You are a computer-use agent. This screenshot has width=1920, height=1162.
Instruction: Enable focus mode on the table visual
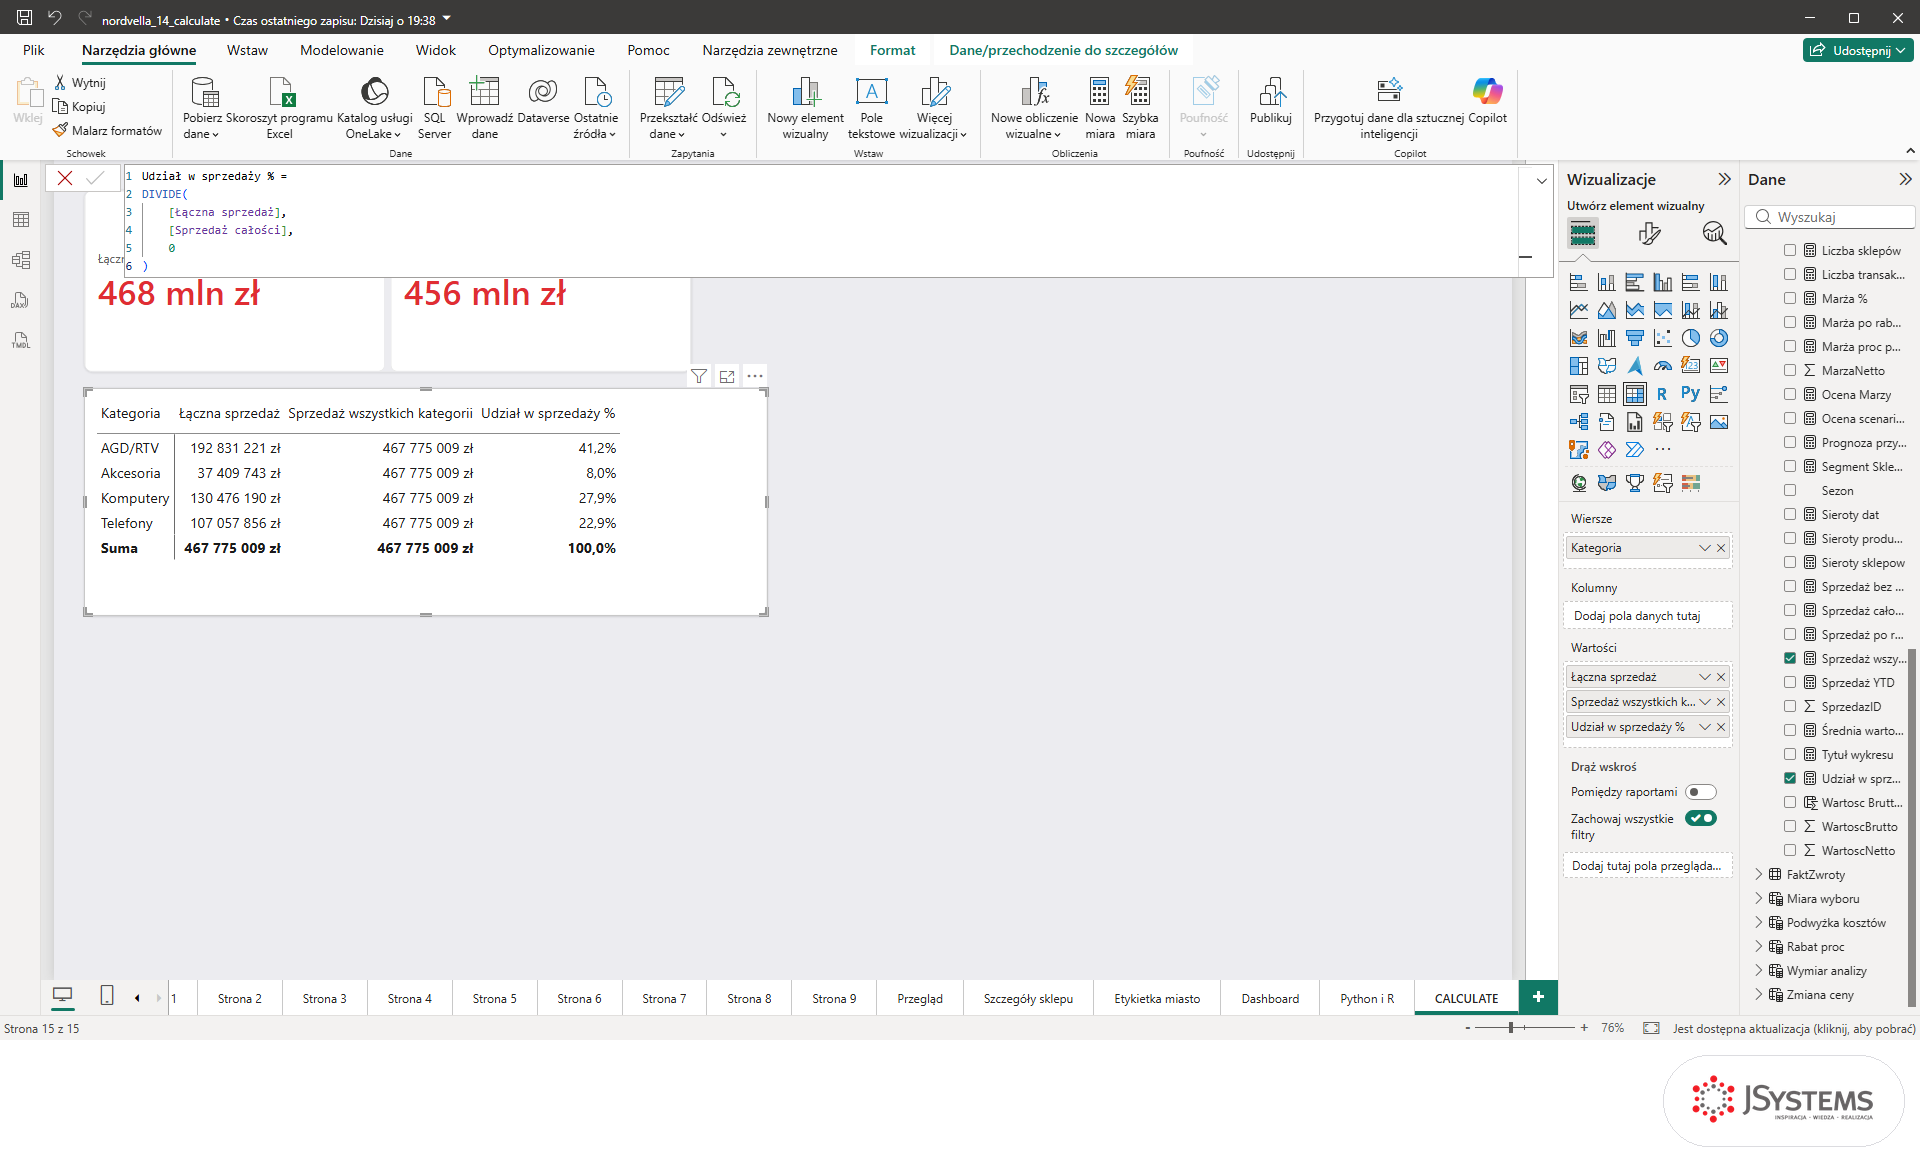click(x=727, y=376)
